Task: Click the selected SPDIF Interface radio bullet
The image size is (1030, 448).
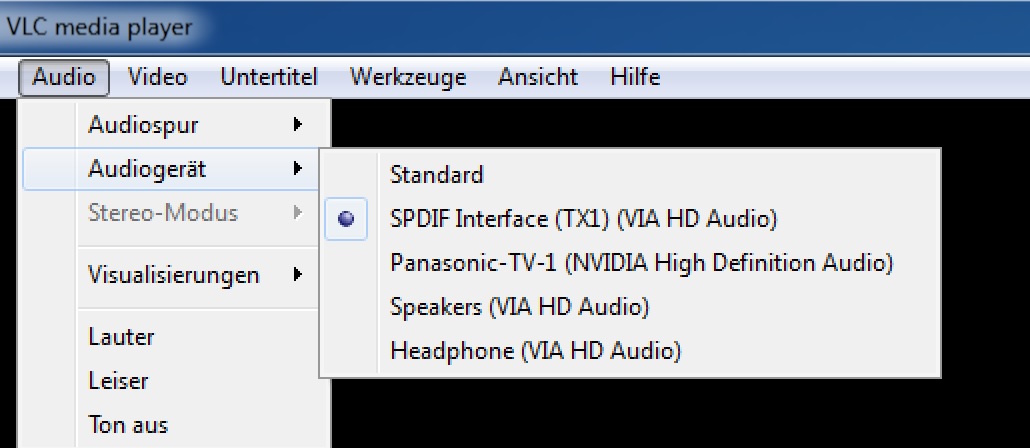Action: pyautogui.click(x=346, y=219)
